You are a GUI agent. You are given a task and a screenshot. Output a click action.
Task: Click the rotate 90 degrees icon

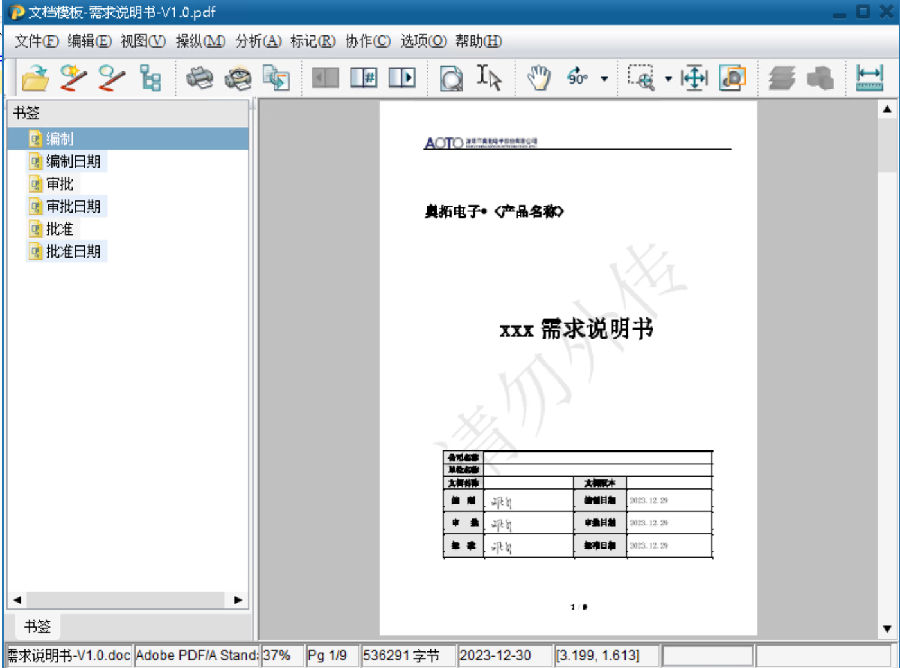pyautogui.click(x=578, y=78)
